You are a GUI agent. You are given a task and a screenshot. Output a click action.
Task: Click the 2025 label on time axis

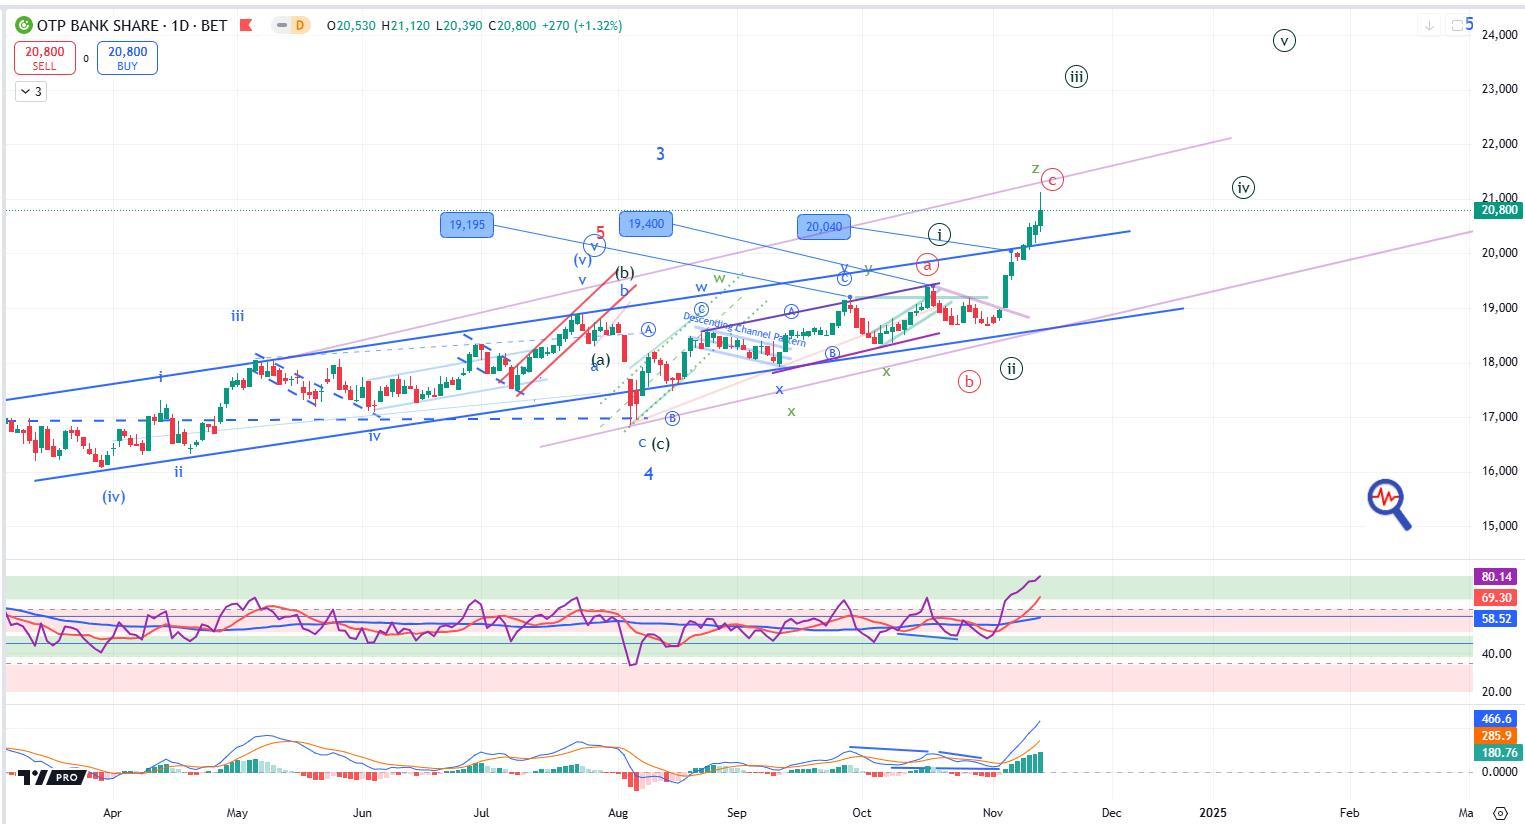[1212, 813]
